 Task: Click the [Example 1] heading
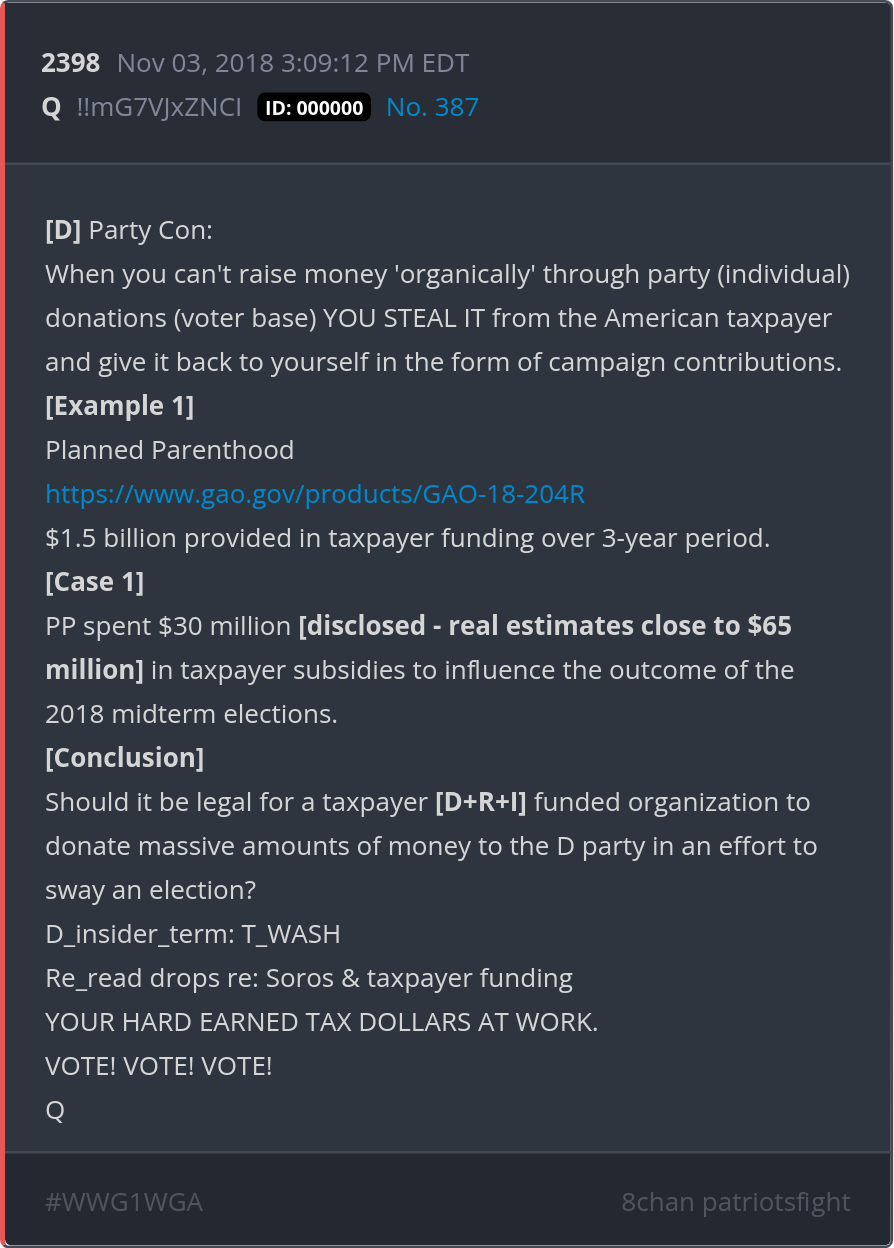click(120, 406)
